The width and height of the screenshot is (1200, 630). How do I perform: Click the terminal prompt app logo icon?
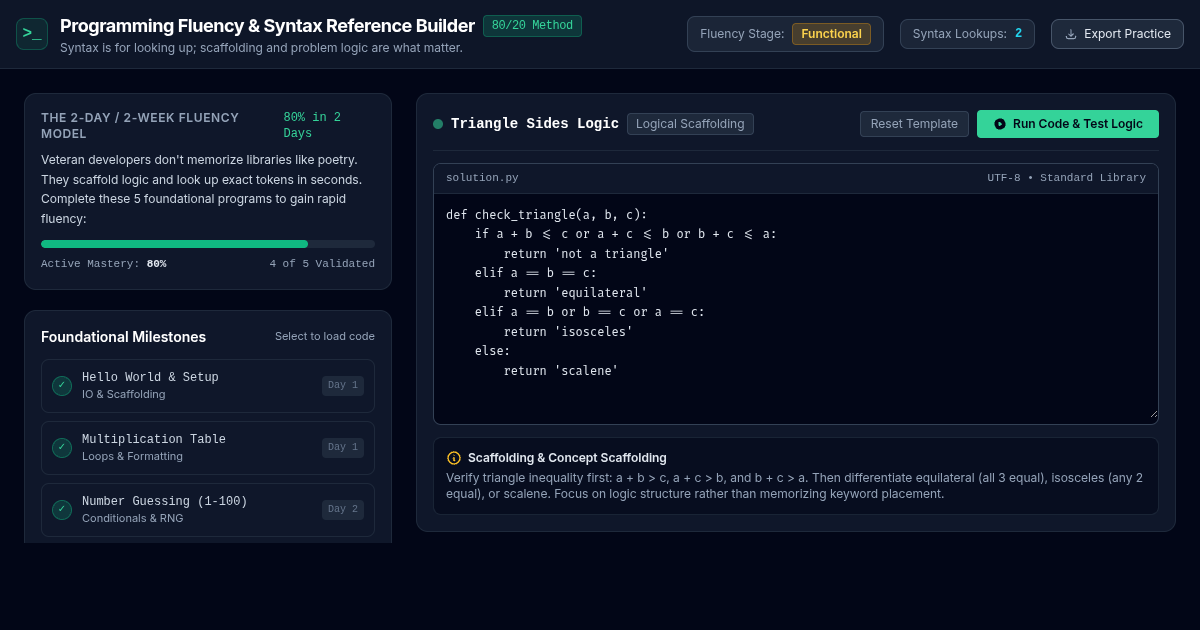[32, 34]
